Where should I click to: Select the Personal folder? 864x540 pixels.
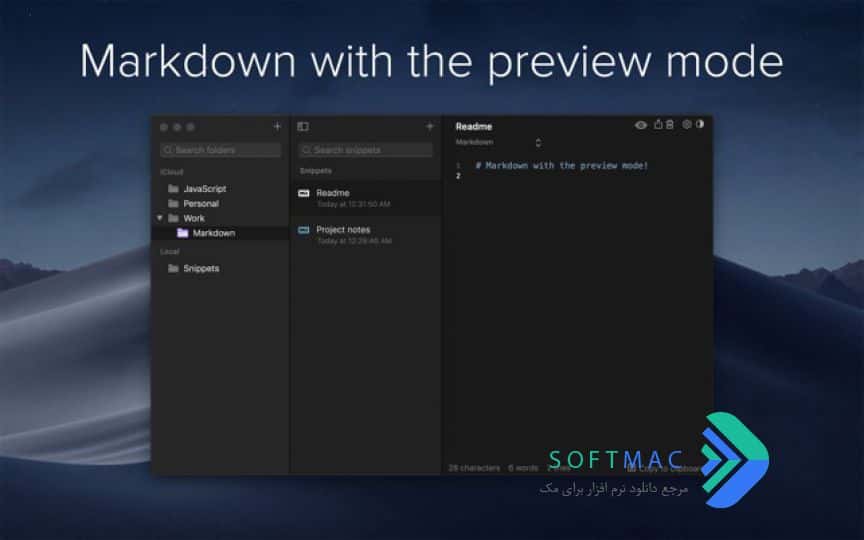pos(220,203)
